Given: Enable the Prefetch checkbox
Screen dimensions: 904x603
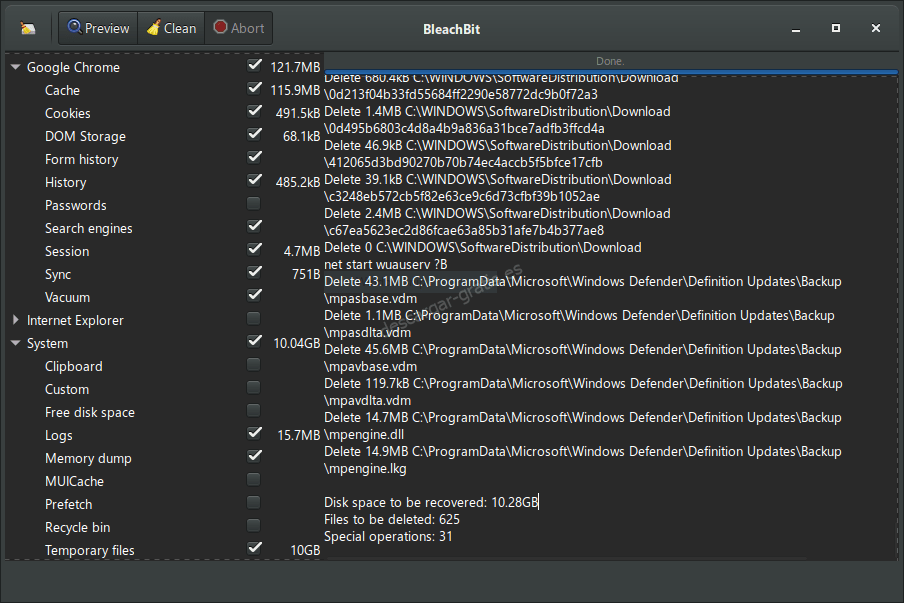Looking at the screenshot, I should point(254,501).
